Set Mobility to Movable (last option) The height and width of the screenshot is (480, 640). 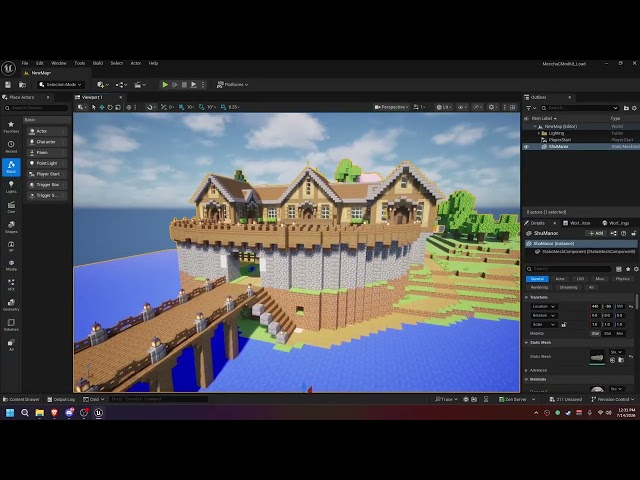point(620,333)
